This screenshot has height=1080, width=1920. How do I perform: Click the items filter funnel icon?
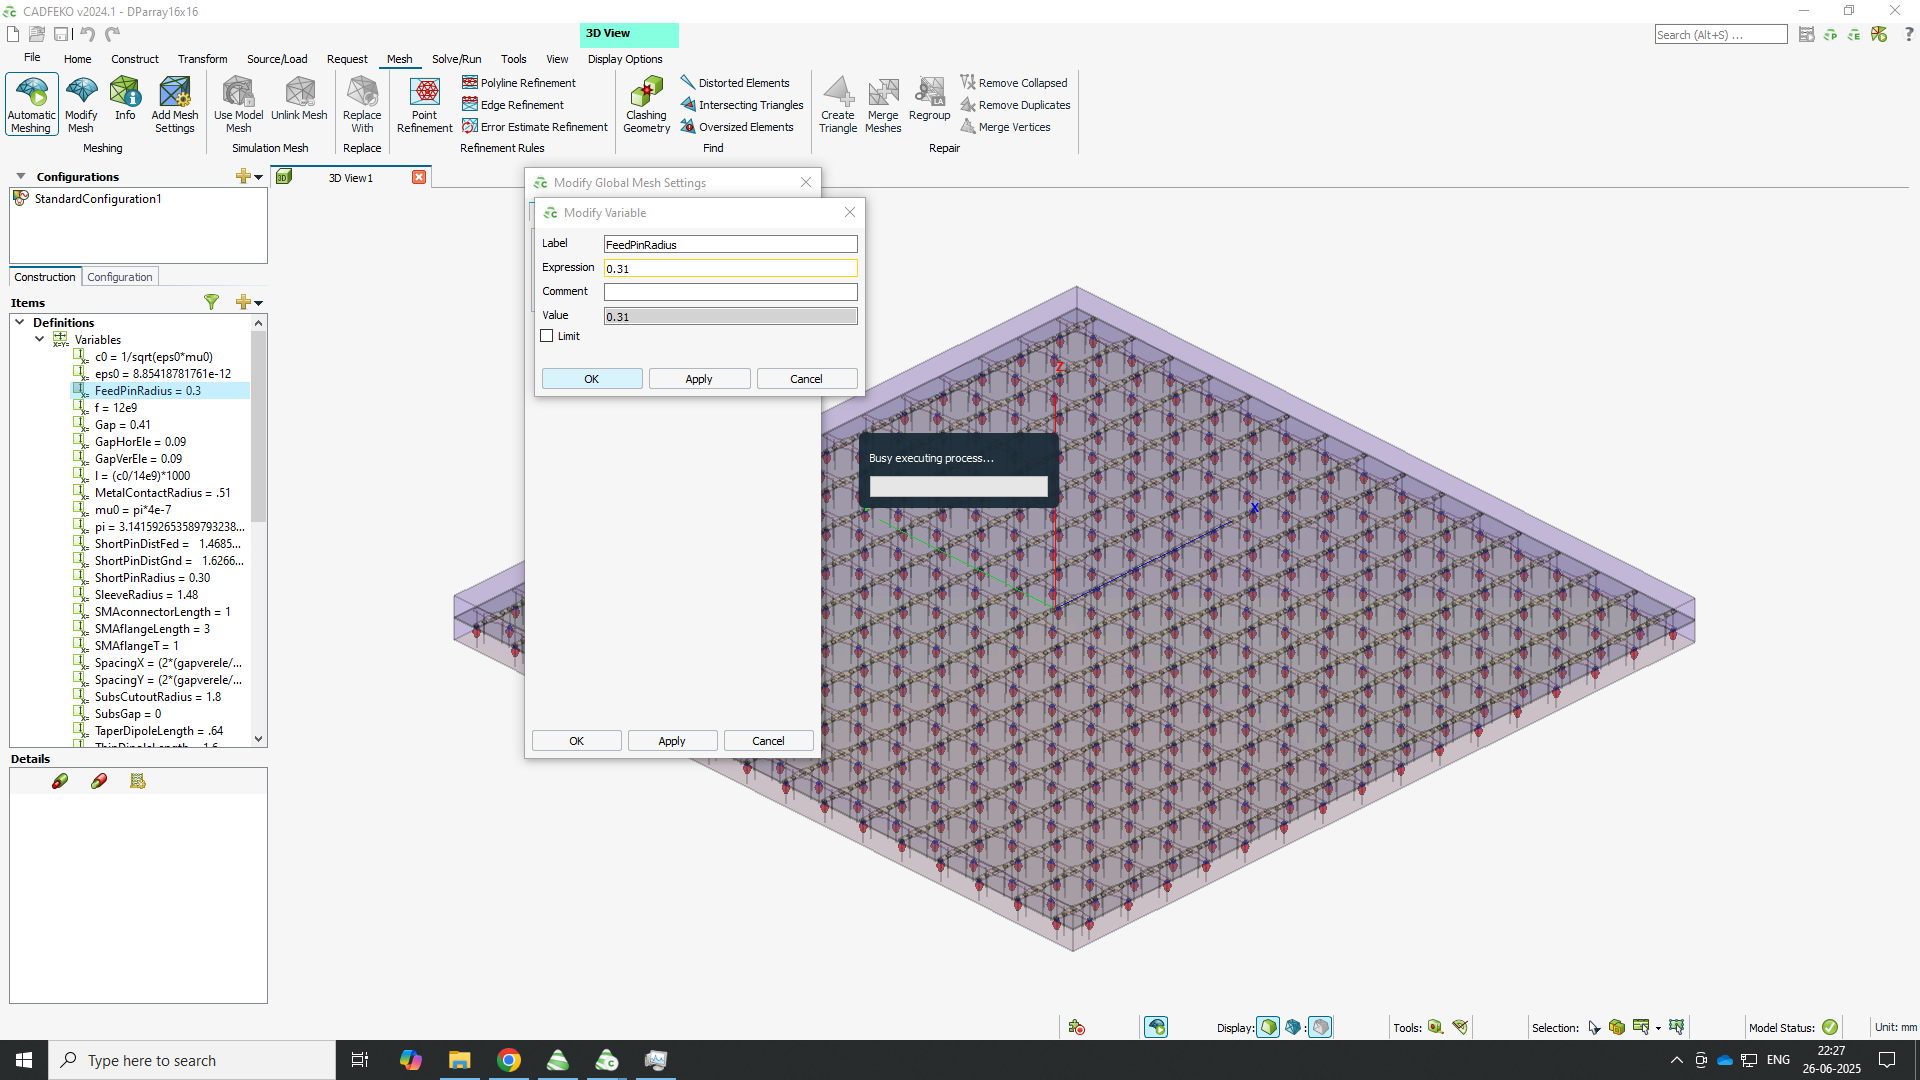coord(211,302)
